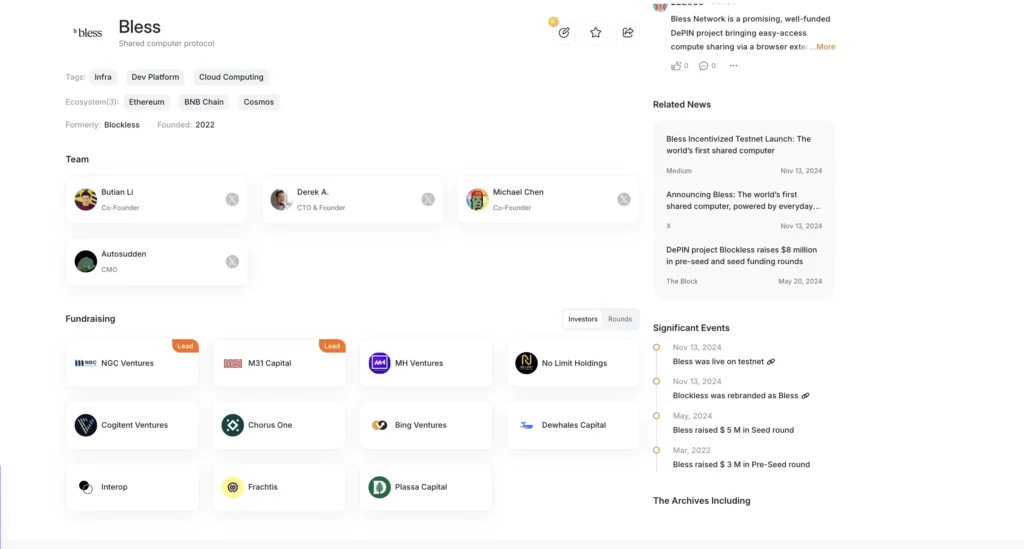Click the Plassa Capital logo
The height and width of the screenshot is (549, 1024).
tap(379, 487)
